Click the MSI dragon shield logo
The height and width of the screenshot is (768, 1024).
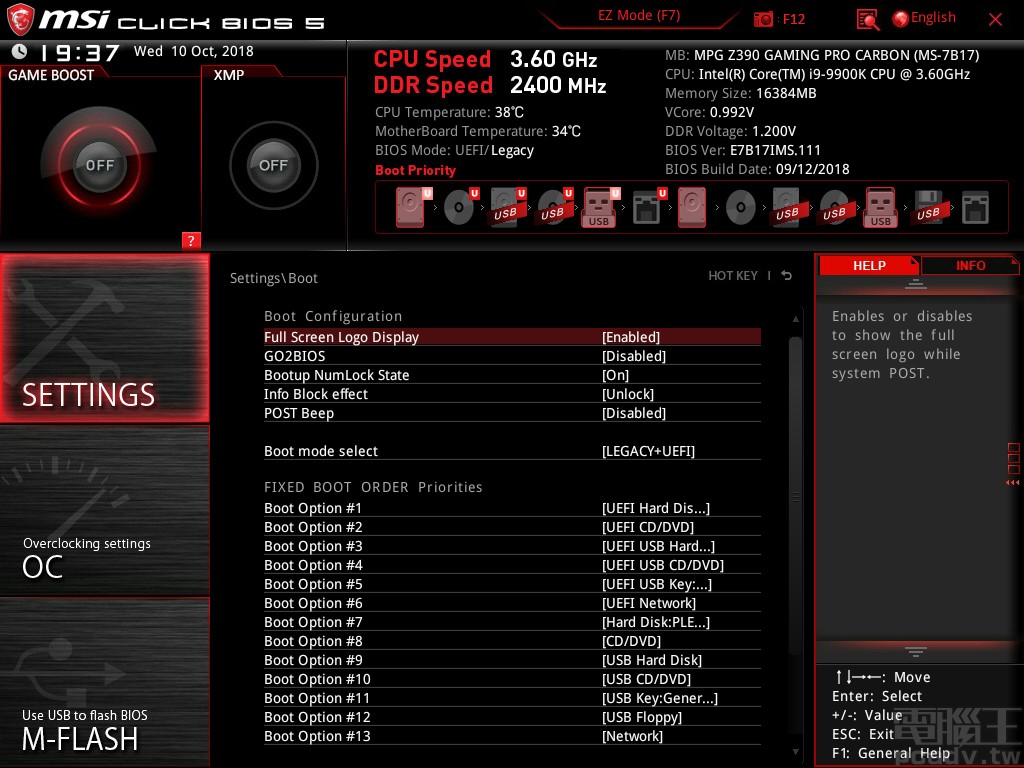coord(20,19)
